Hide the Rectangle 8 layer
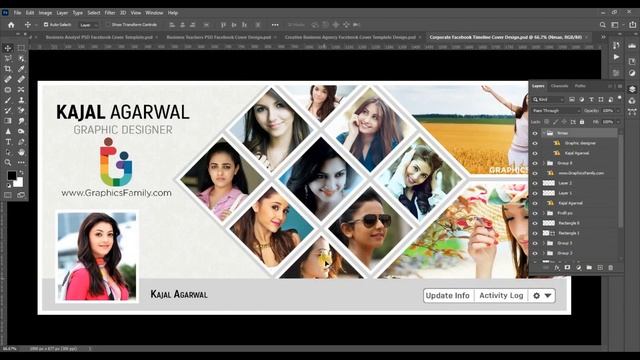This screenshot has height=360, width=640. 535,223
